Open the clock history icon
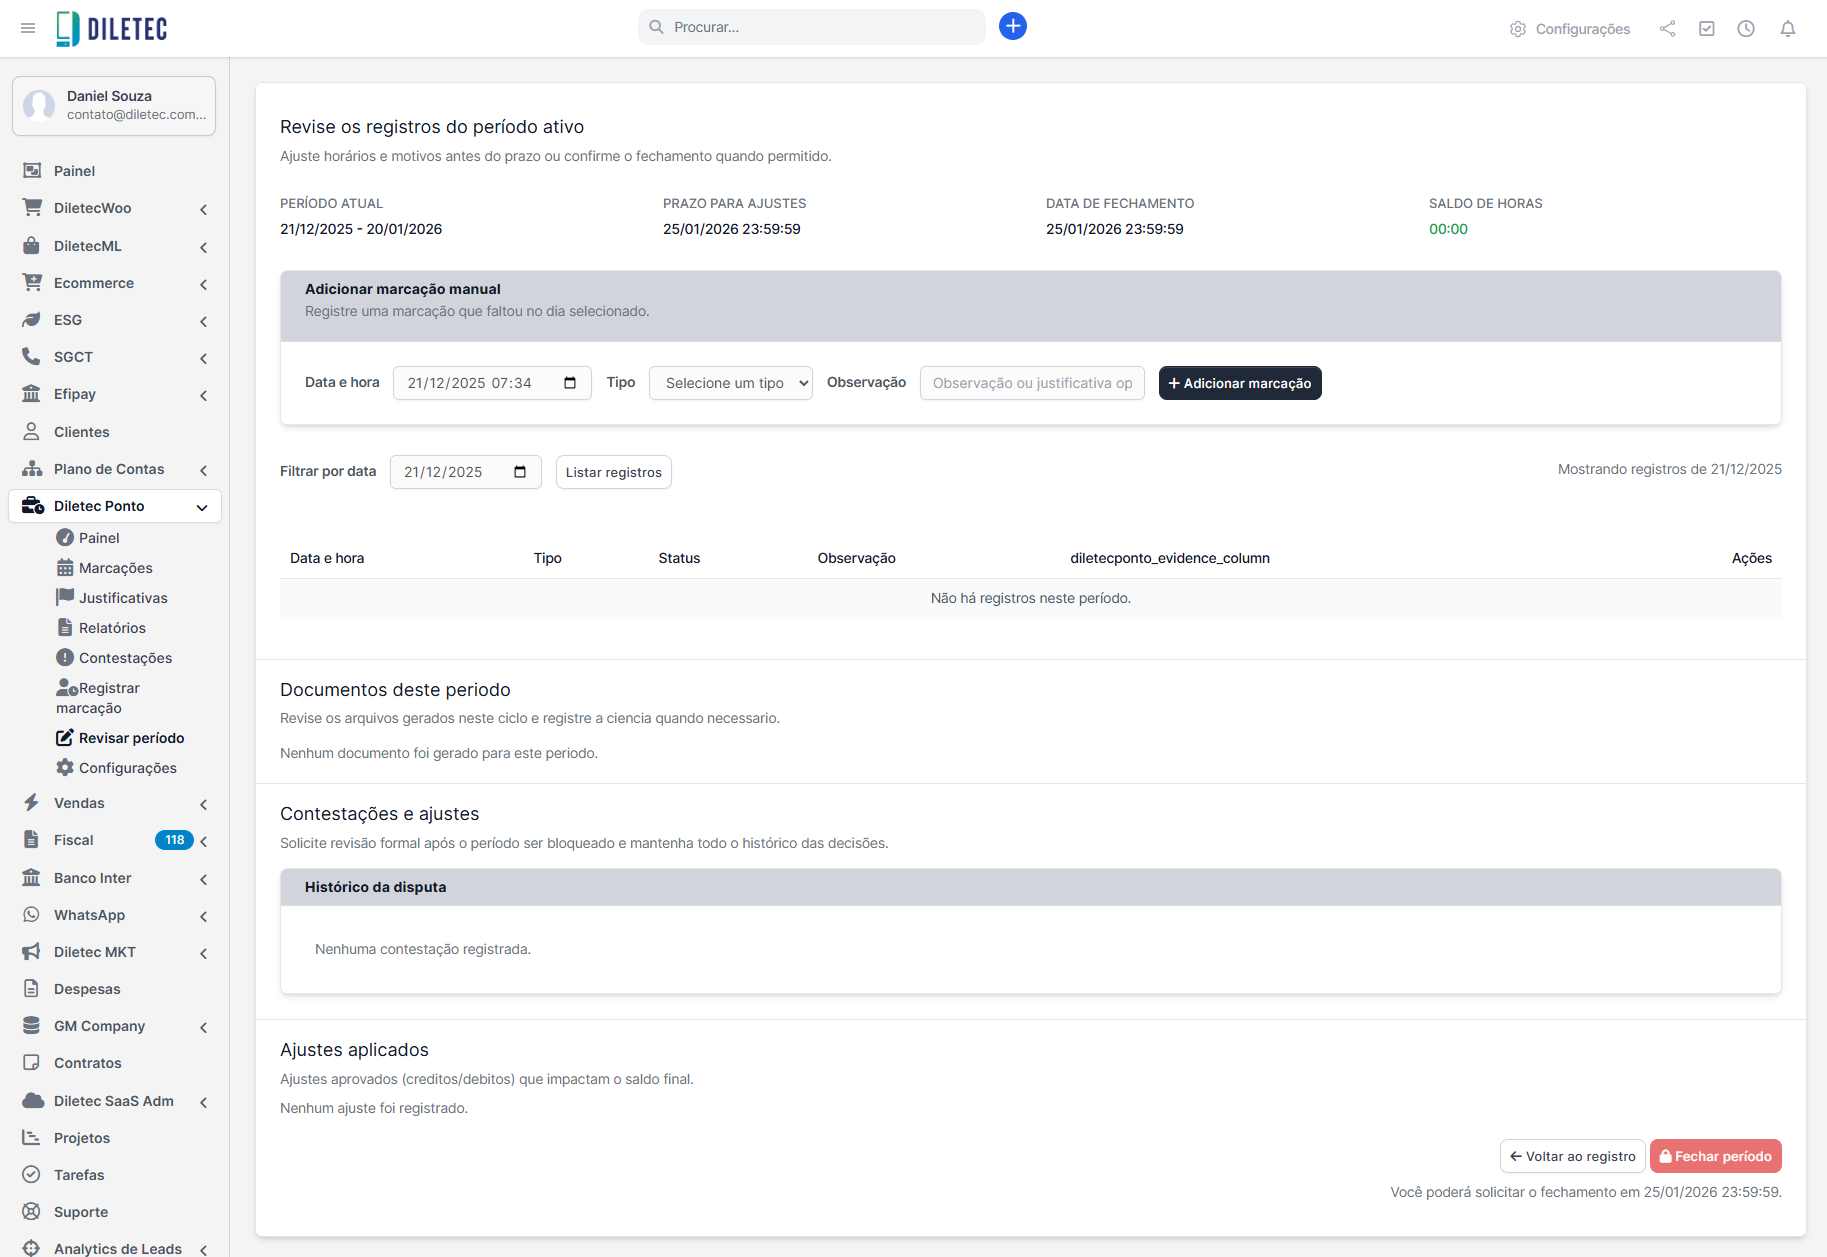 point(1745,29)
